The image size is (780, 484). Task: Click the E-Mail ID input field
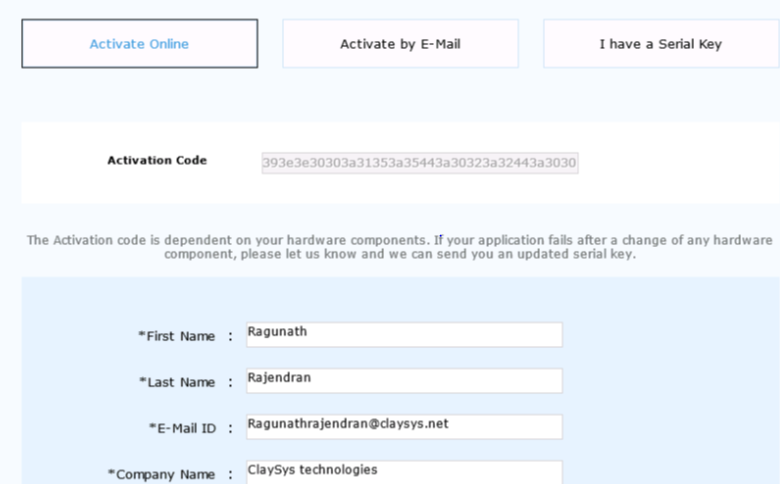[404, 427]
